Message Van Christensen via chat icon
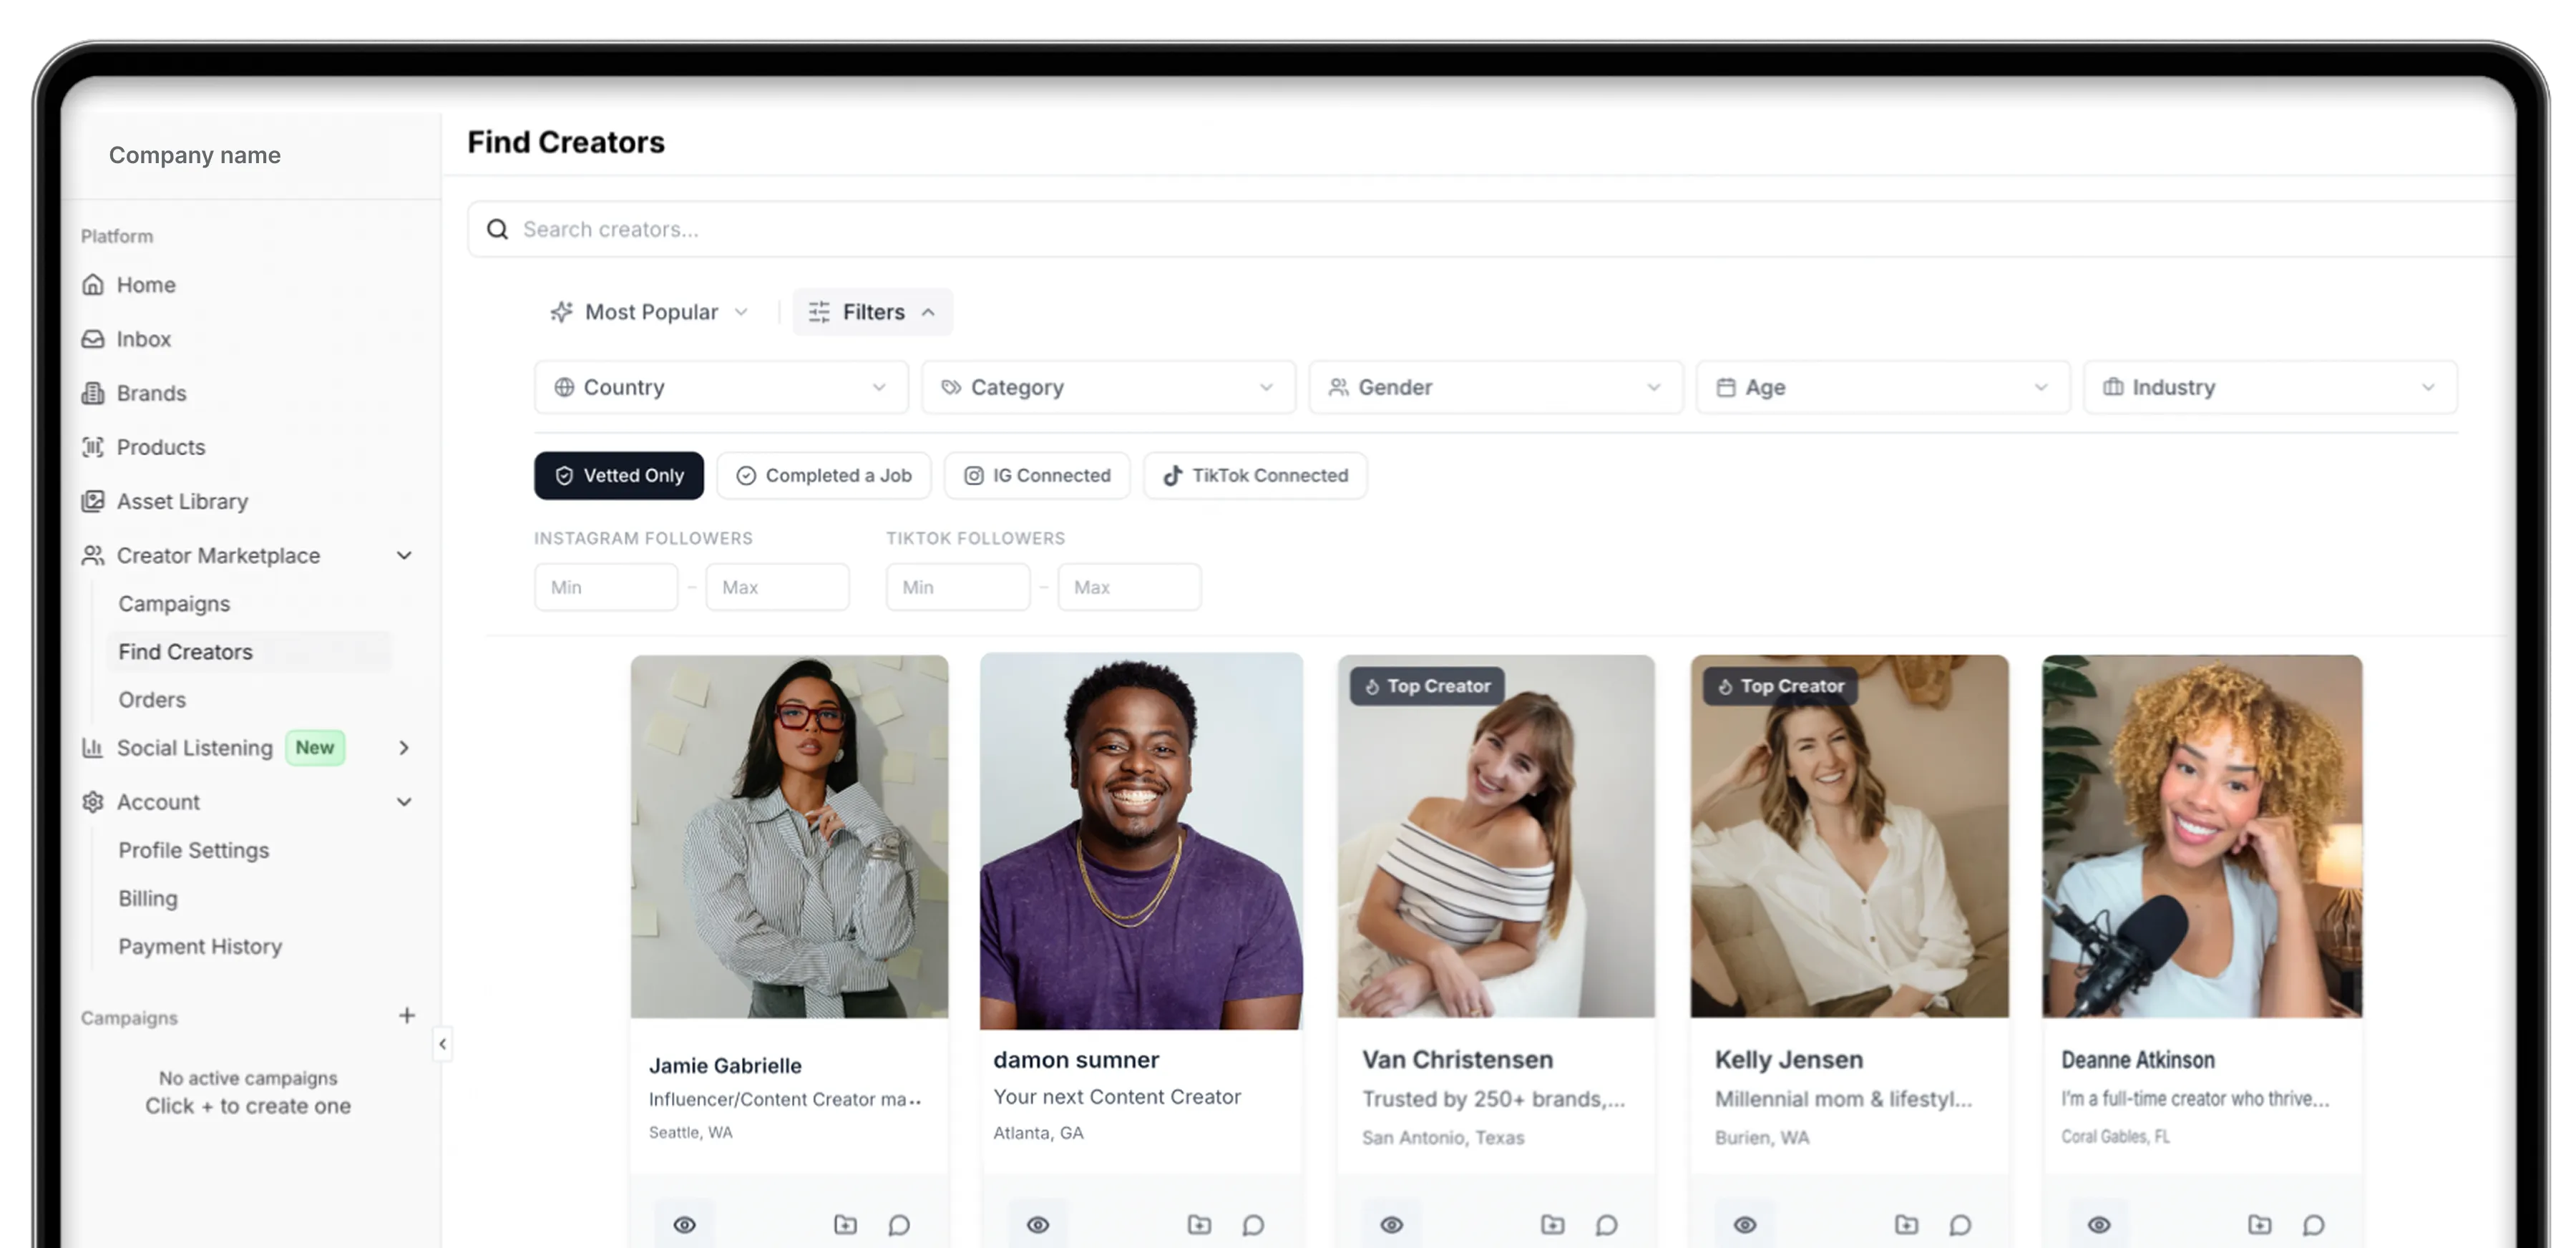Screen dimensions: 2576x1248 pyautogui.click(x=1606, y=1225)
